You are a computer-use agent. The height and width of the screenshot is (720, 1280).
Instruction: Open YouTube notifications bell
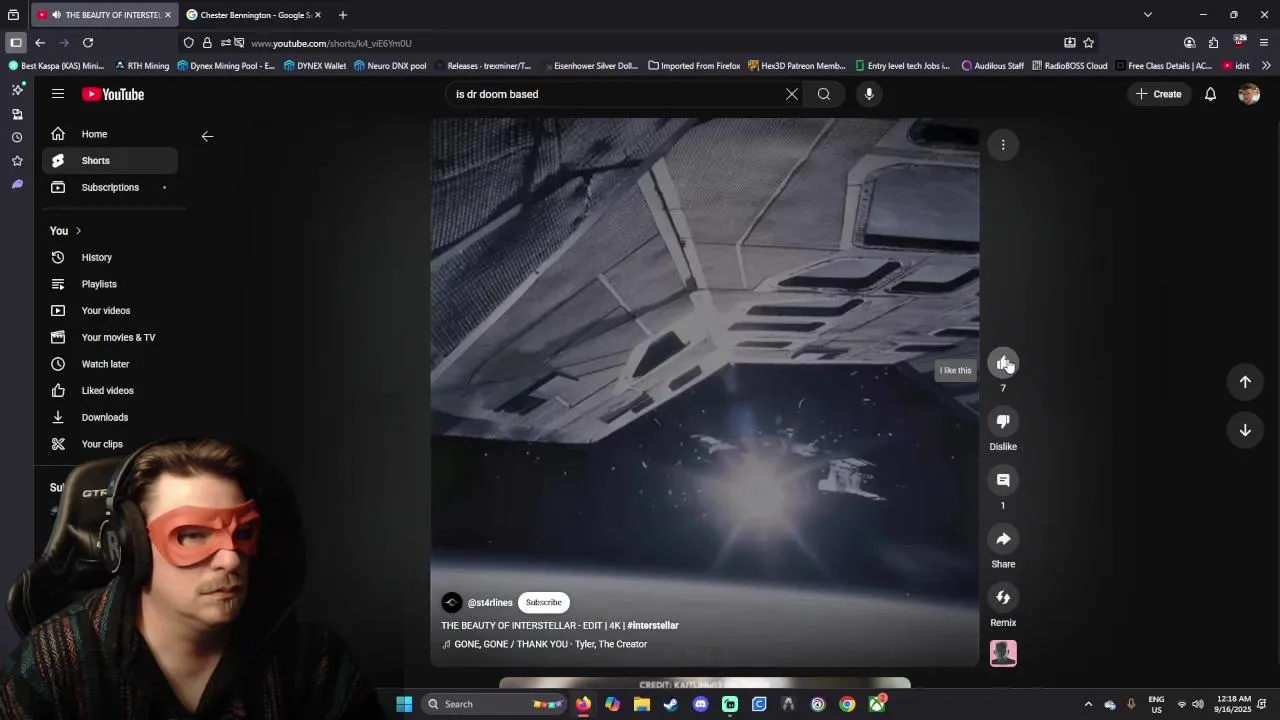(x=1210, y=94)
